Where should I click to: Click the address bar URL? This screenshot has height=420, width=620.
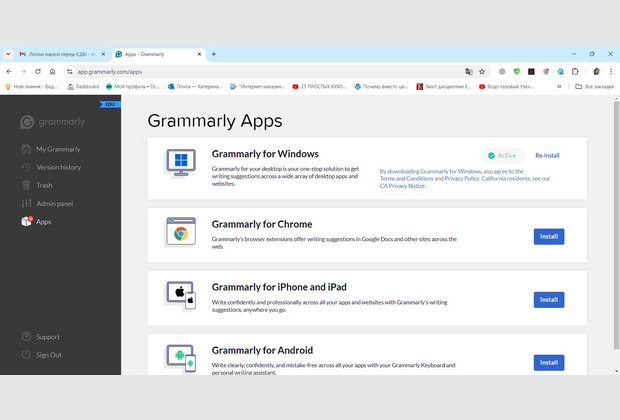pyautogui.click(x=110, y=72)
